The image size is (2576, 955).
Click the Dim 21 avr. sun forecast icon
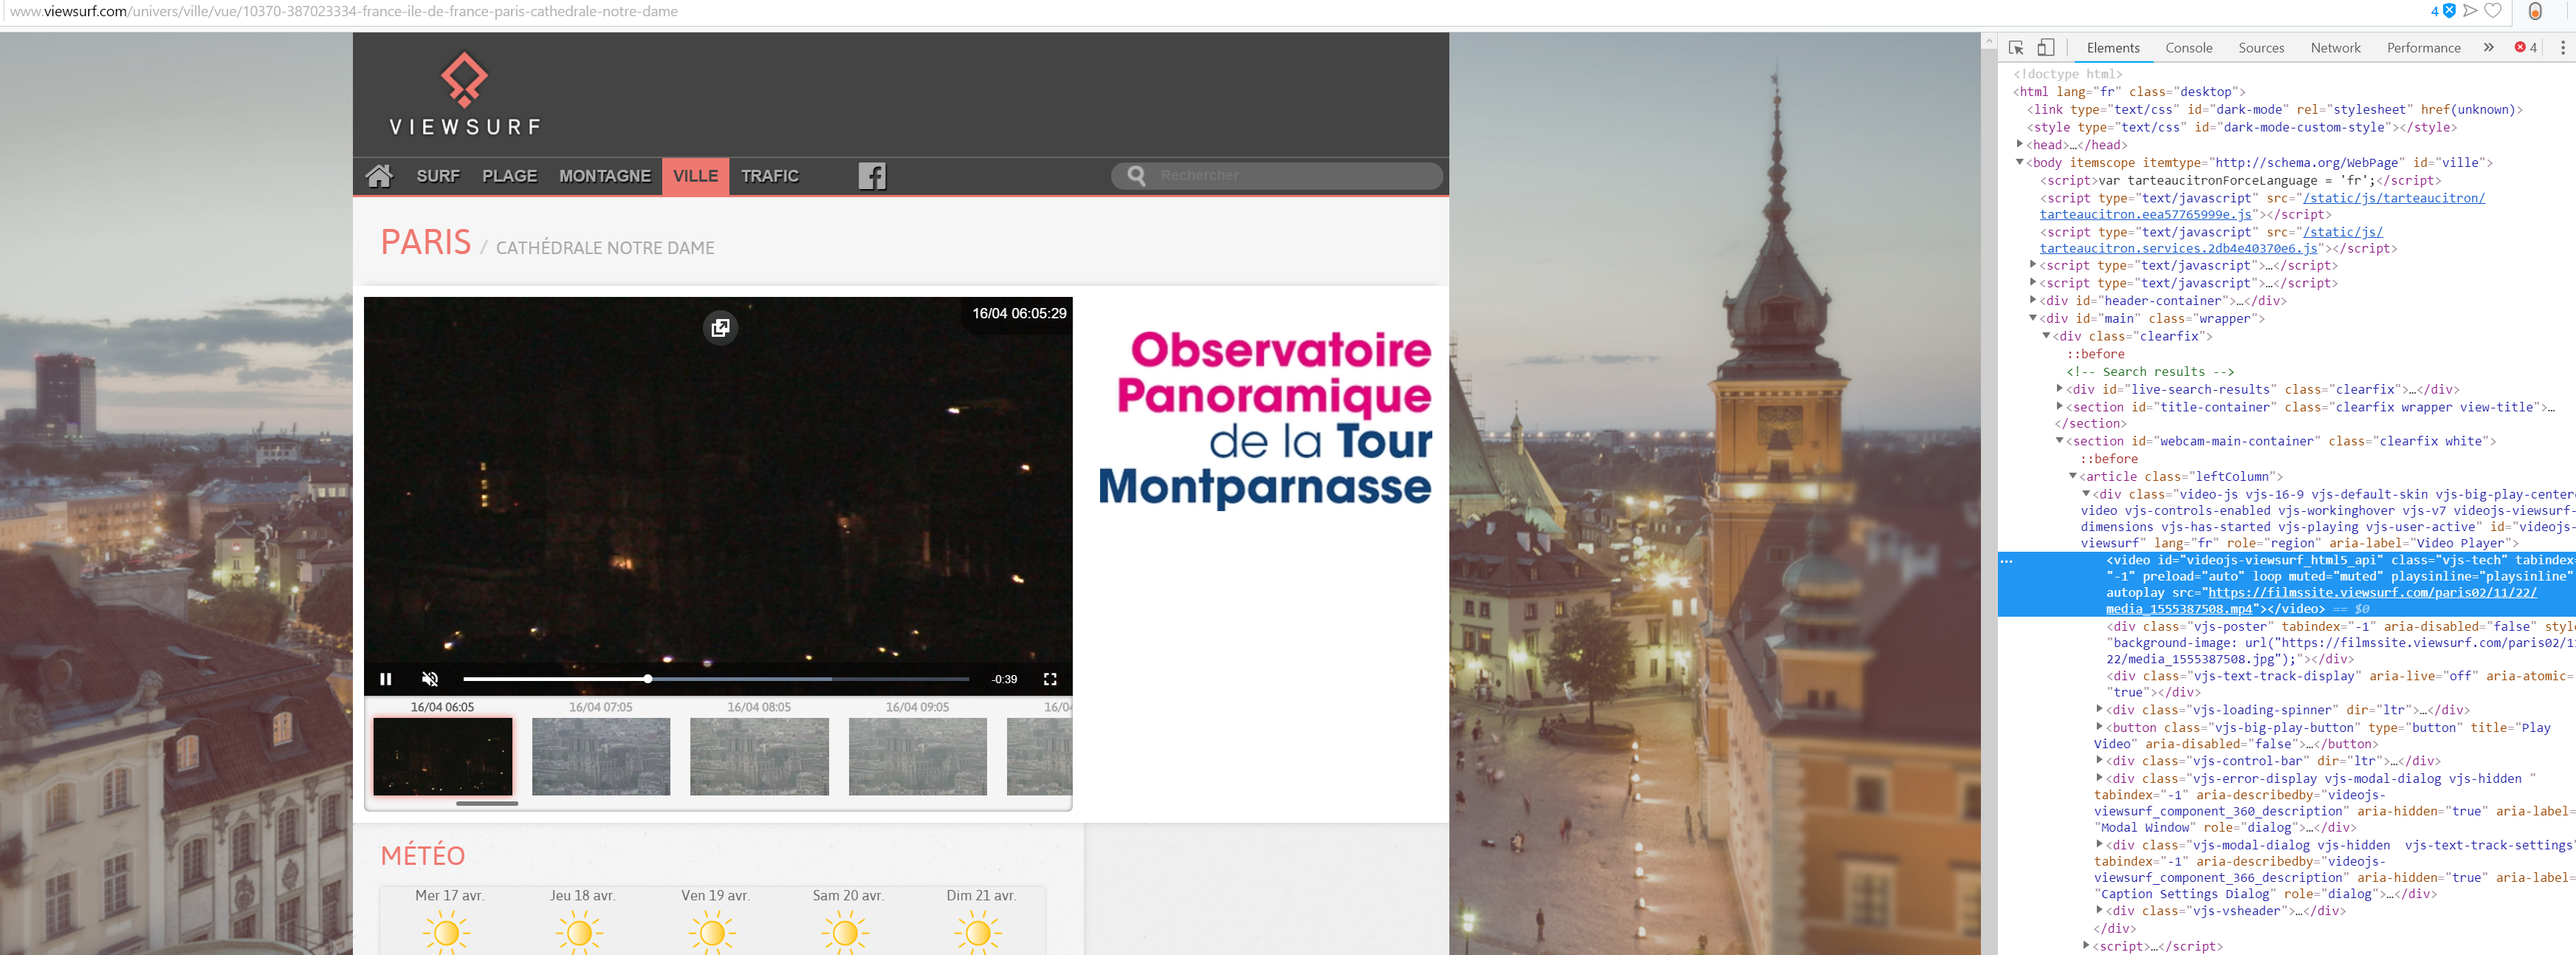pyautogui.click(x=979, y=932)
